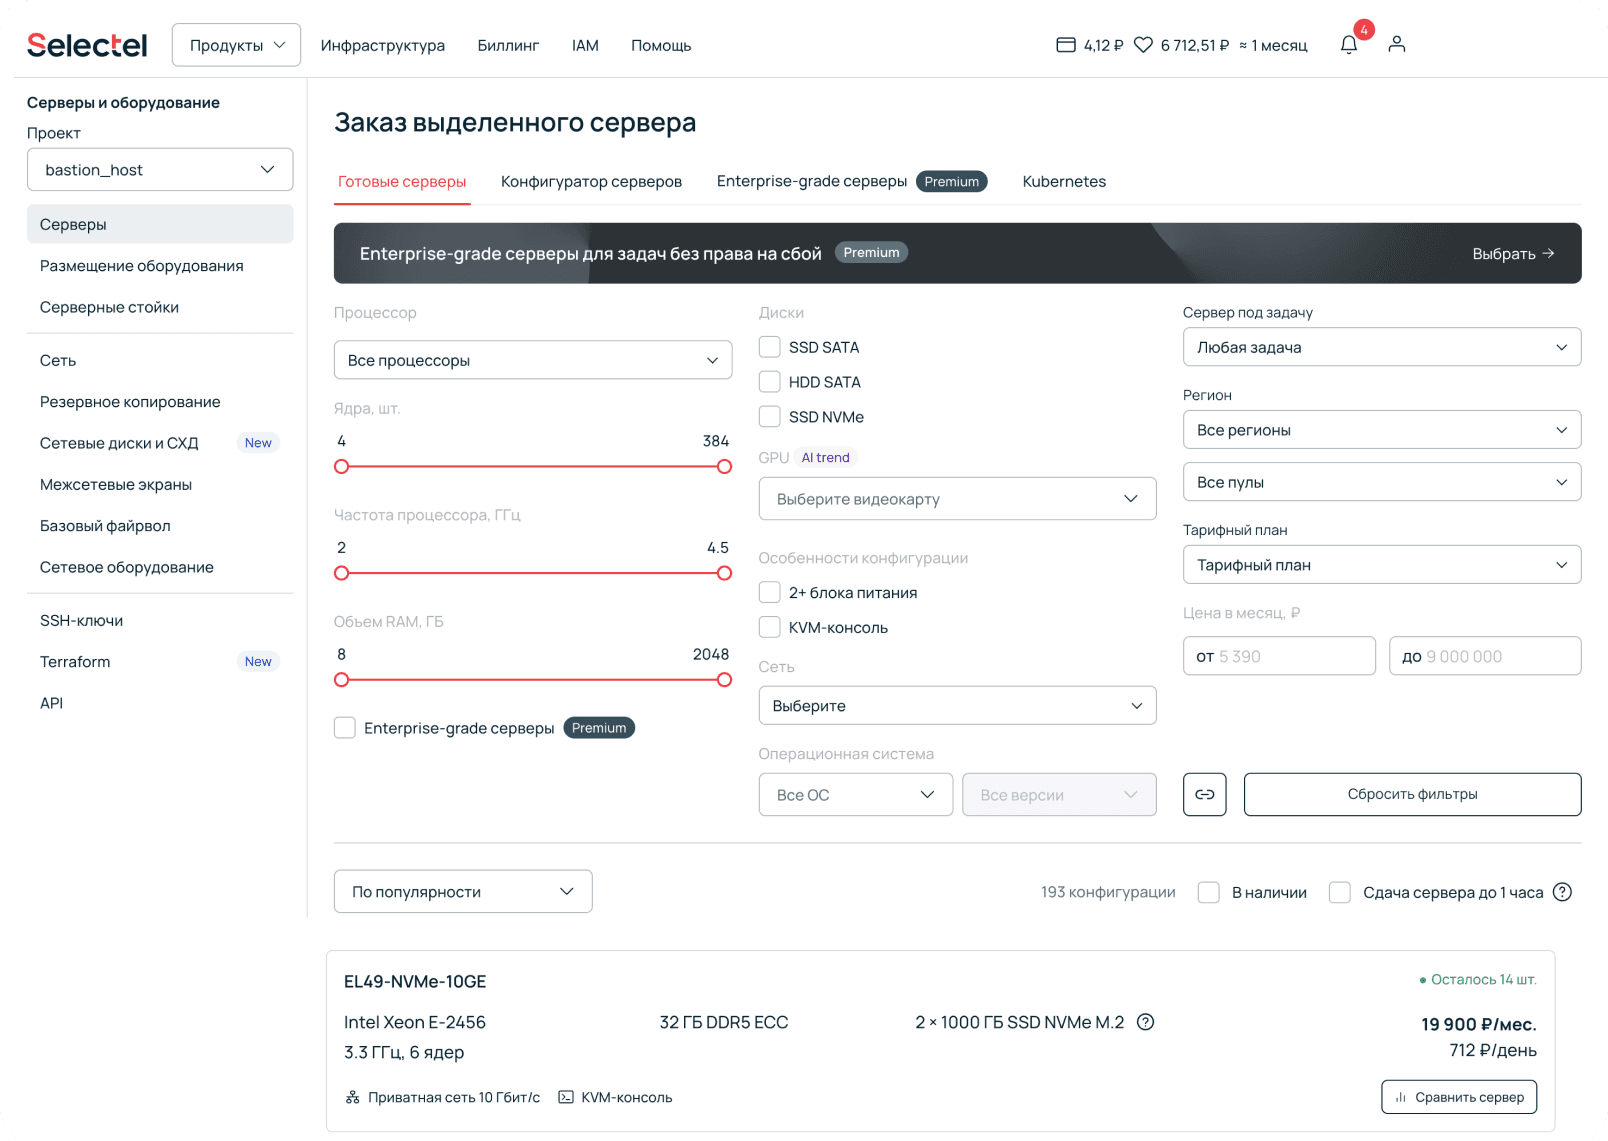Open Тарифный план dropdown

[x=1382, y=565]
